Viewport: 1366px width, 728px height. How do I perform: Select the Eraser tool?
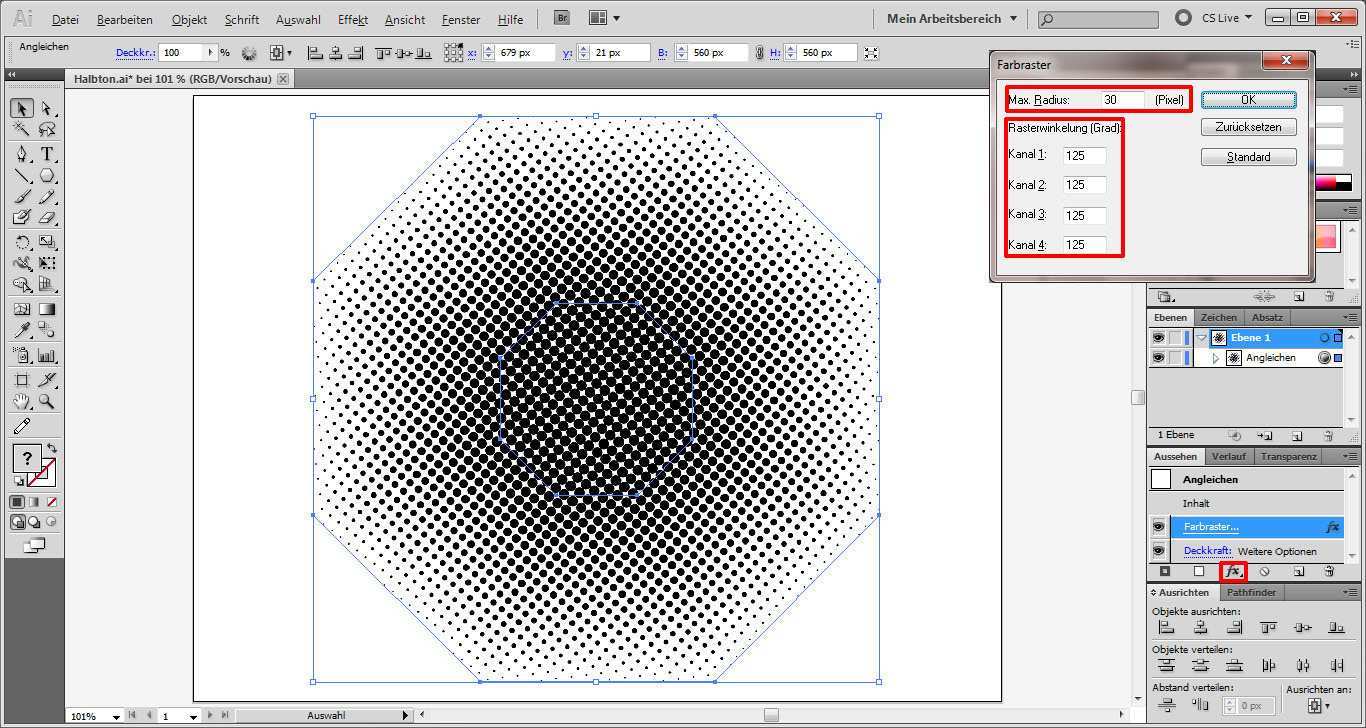pos(47,218)
